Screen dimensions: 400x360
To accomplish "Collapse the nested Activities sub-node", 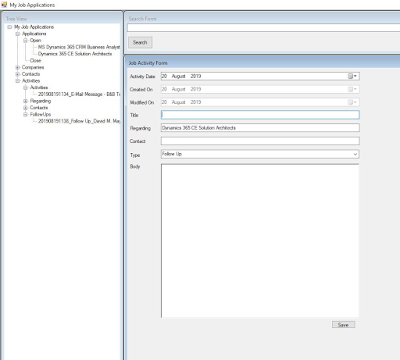I will pyautogui.click(x=26, y=87).
